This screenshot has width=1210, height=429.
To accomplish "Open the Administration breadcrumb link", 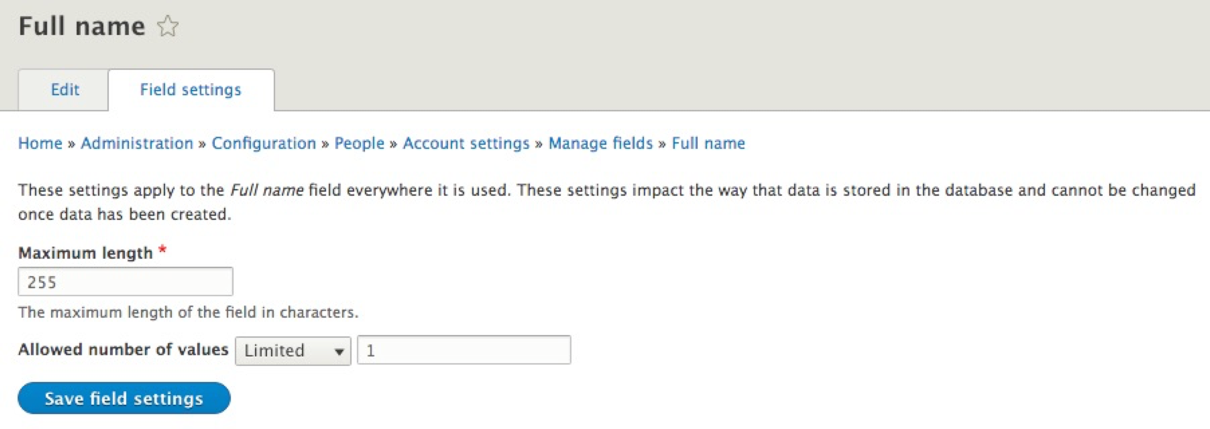I will point(137,143).
